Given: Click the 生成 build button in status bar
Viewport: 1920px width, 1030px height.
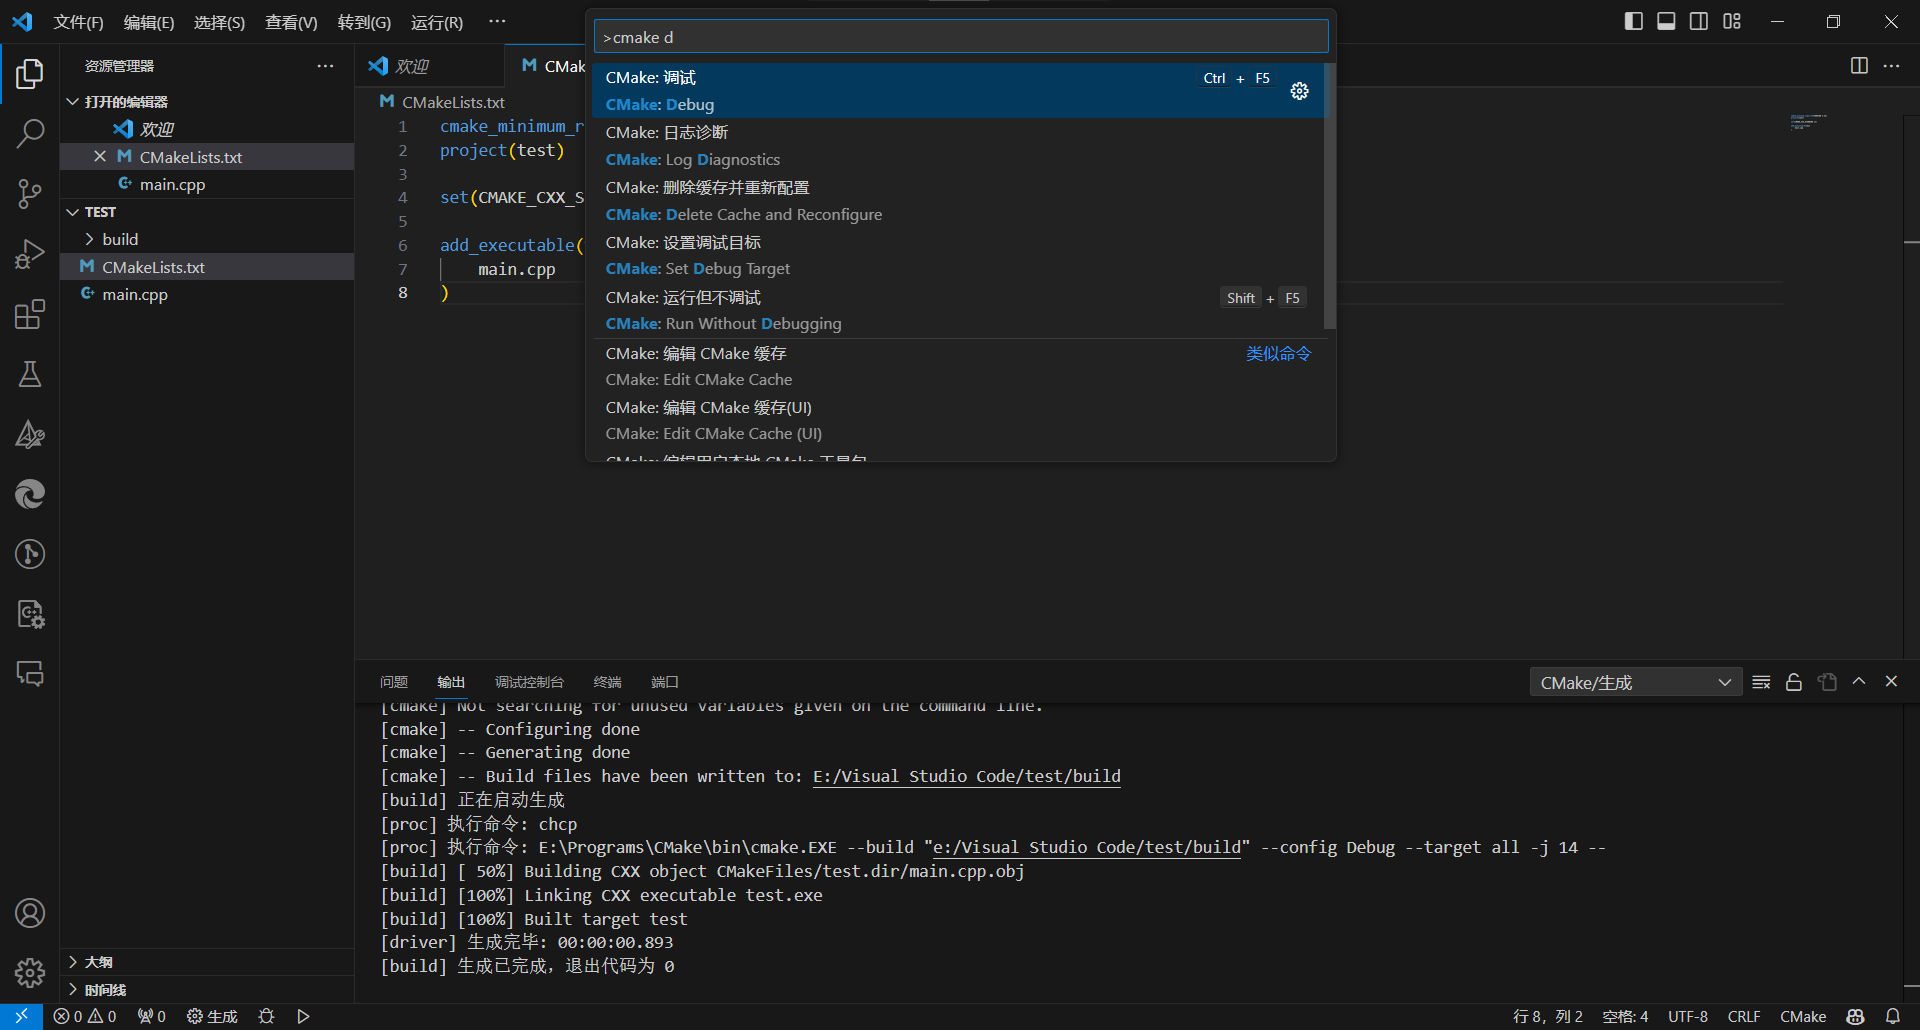Looking at the screenshot, I should 212,1016.
